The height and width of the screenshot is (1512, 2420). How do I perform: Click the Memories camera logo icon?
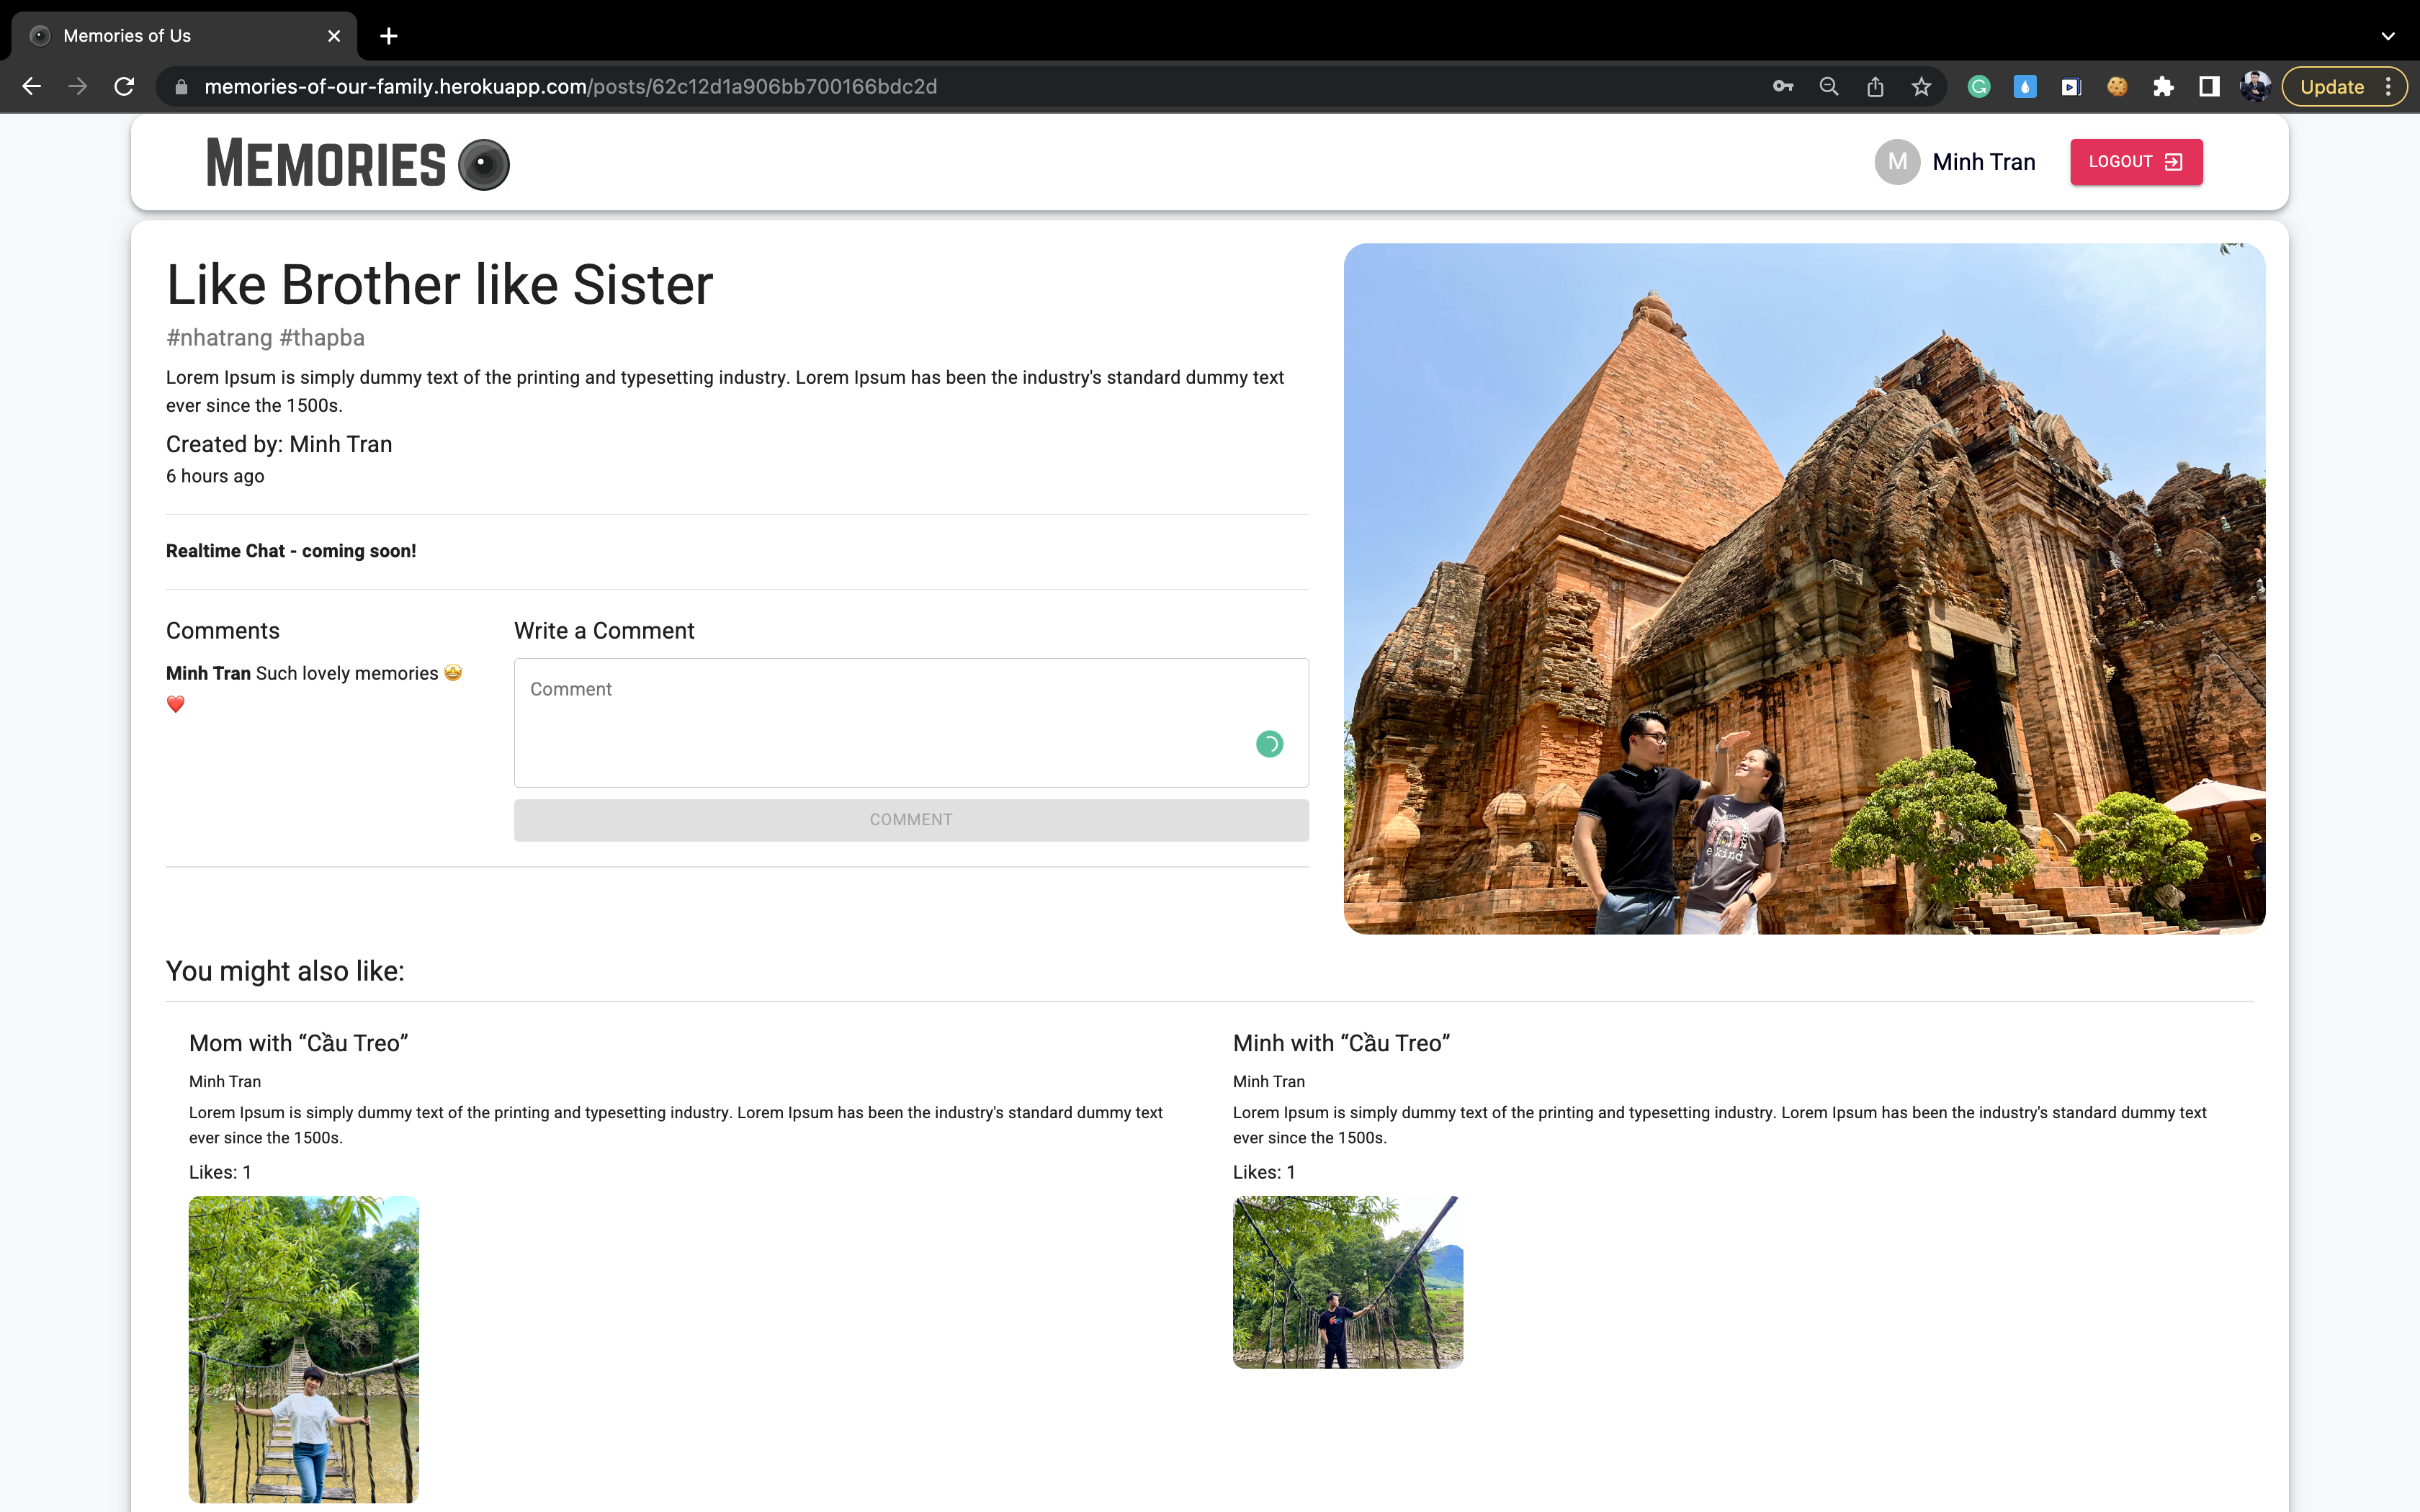tap(484, 164)
